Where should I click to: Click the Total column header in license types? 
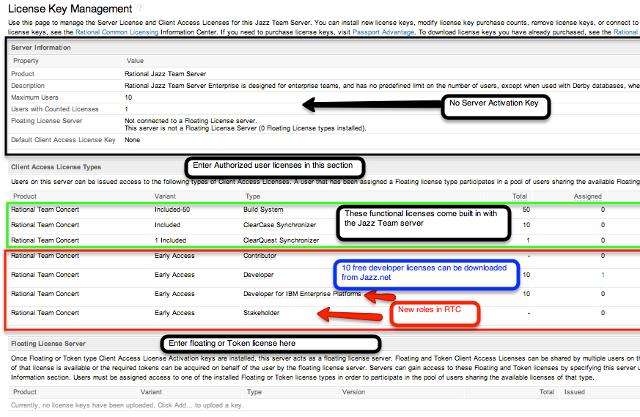pyautogui.click(x=520, y=196)
